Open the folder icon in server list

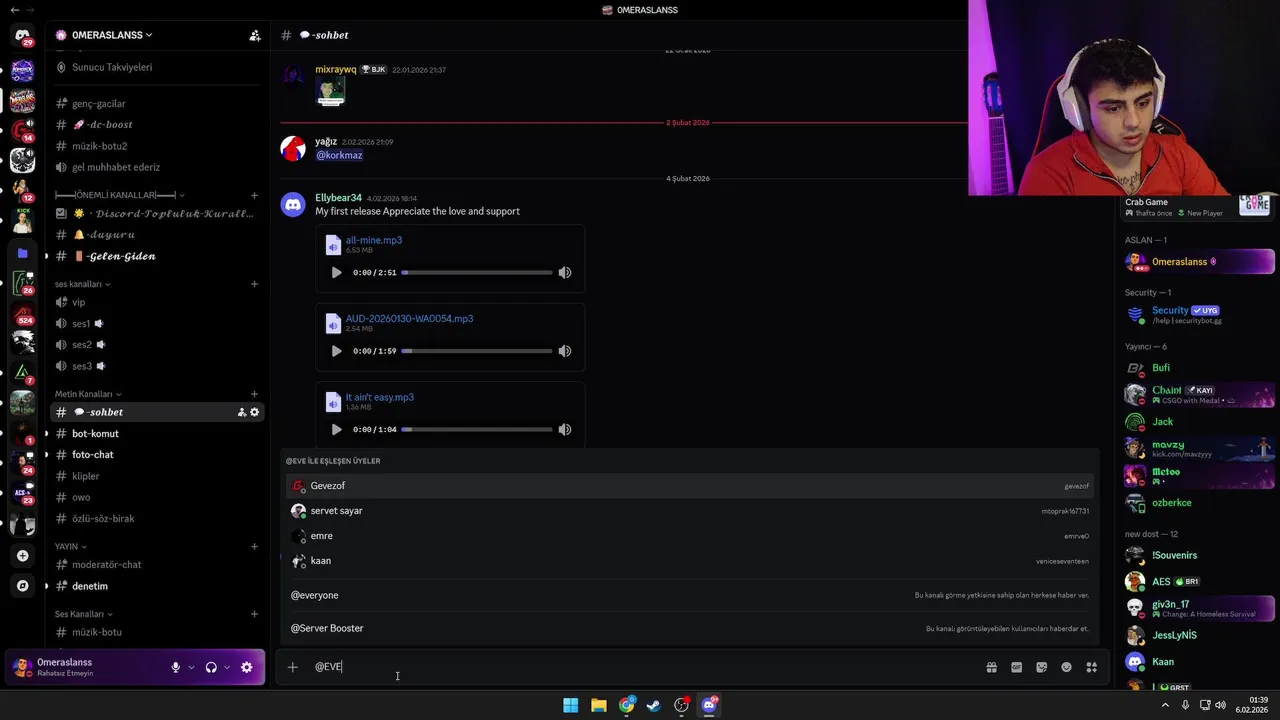tap(22, 253)
